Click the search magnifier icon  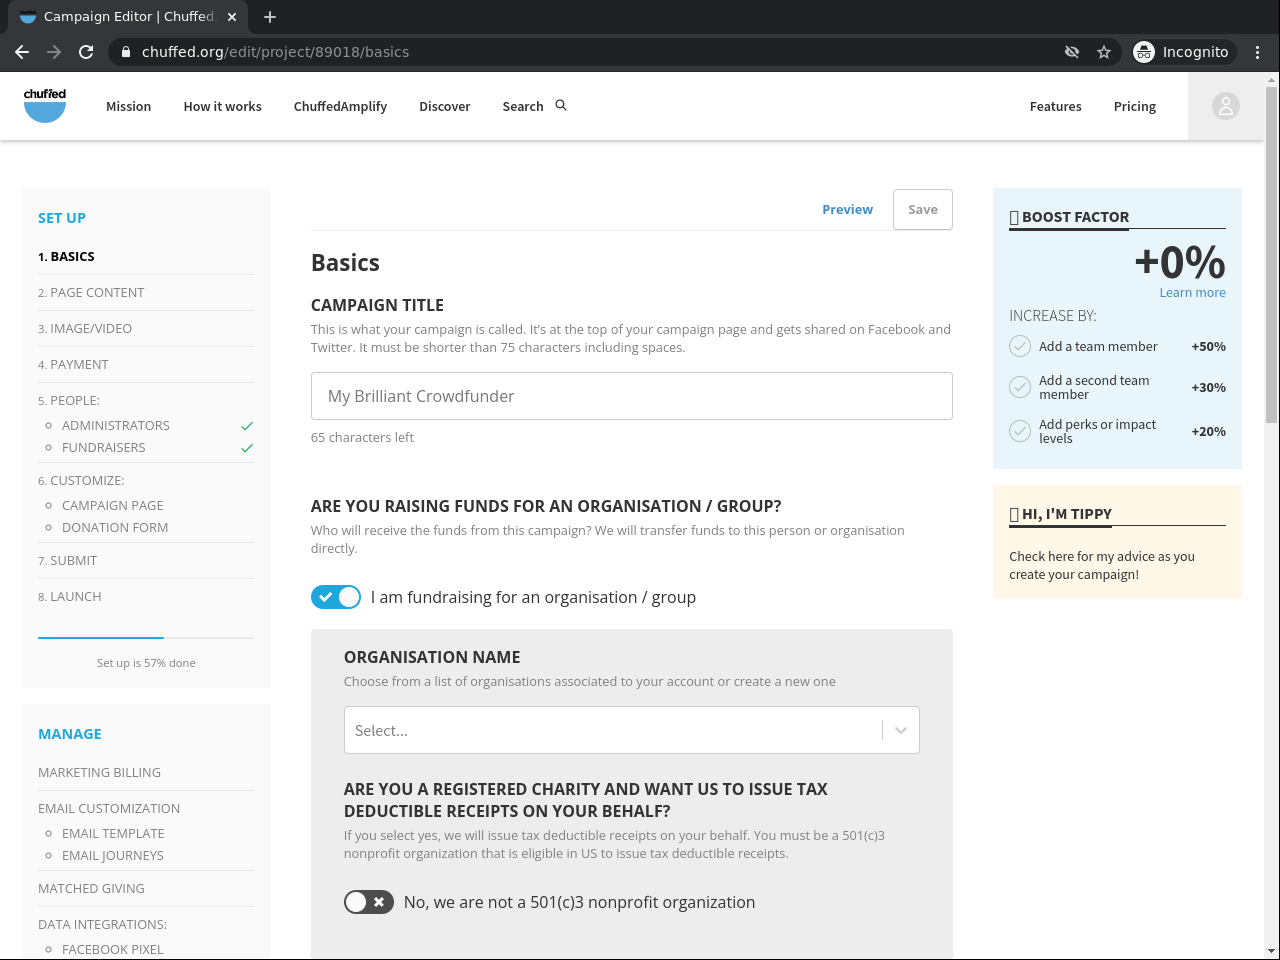561,105
